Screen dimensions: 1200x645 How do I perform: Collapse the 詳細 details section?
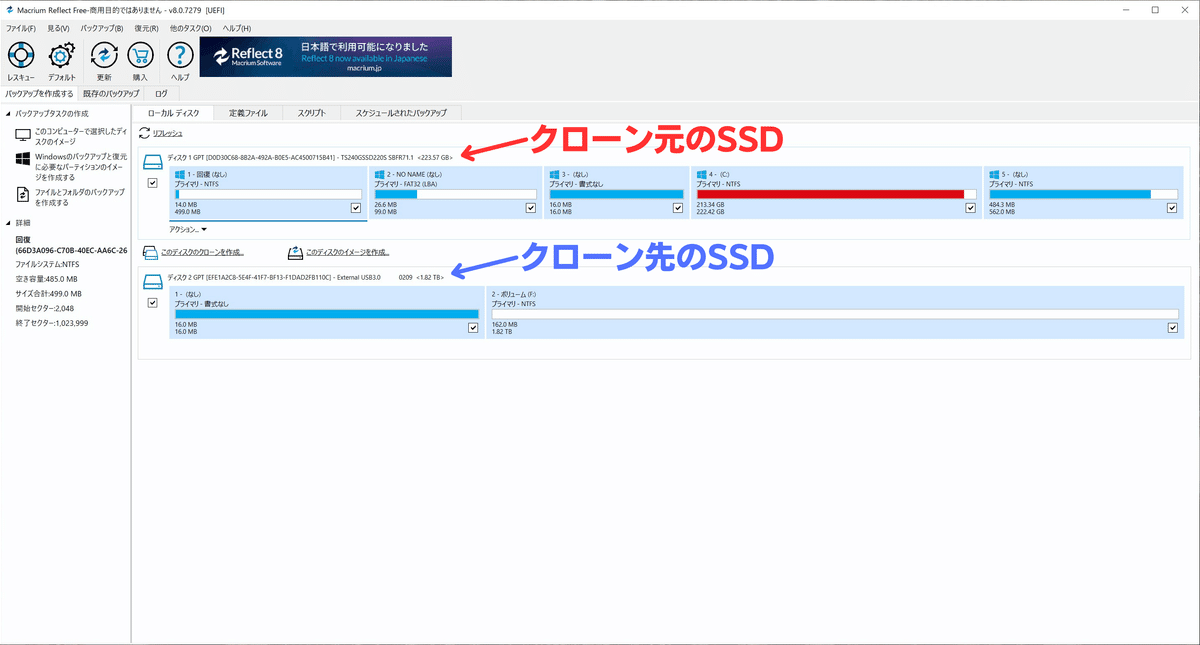coord(8,223)
